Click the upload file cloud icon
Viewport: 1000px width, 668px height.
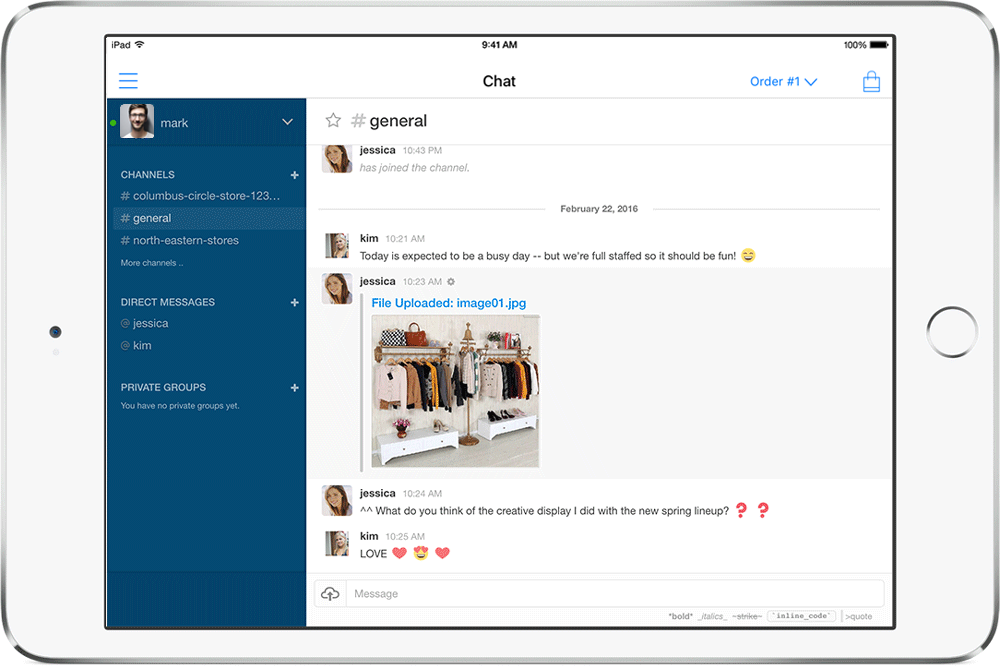click(330, 594)
